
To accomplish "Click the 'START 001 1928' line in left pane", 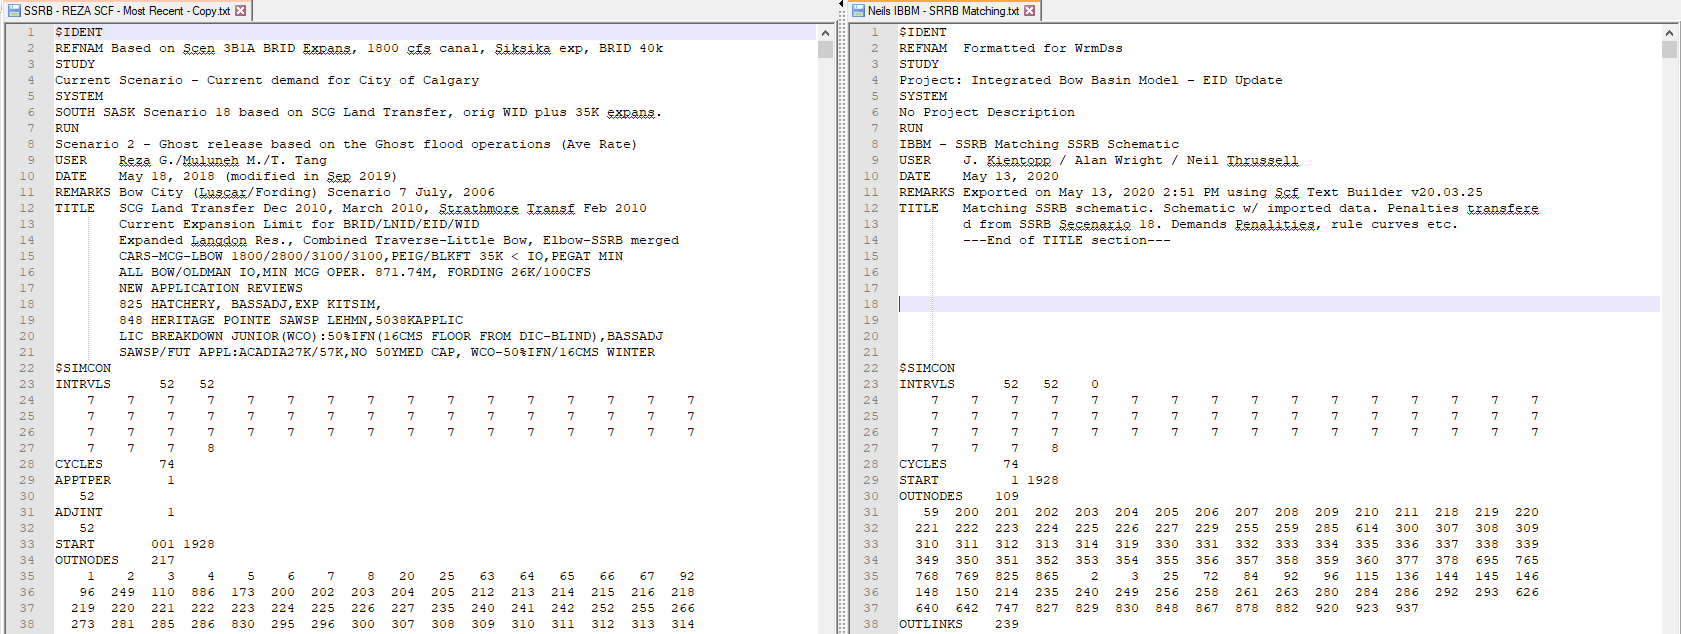I will point(135,544).
